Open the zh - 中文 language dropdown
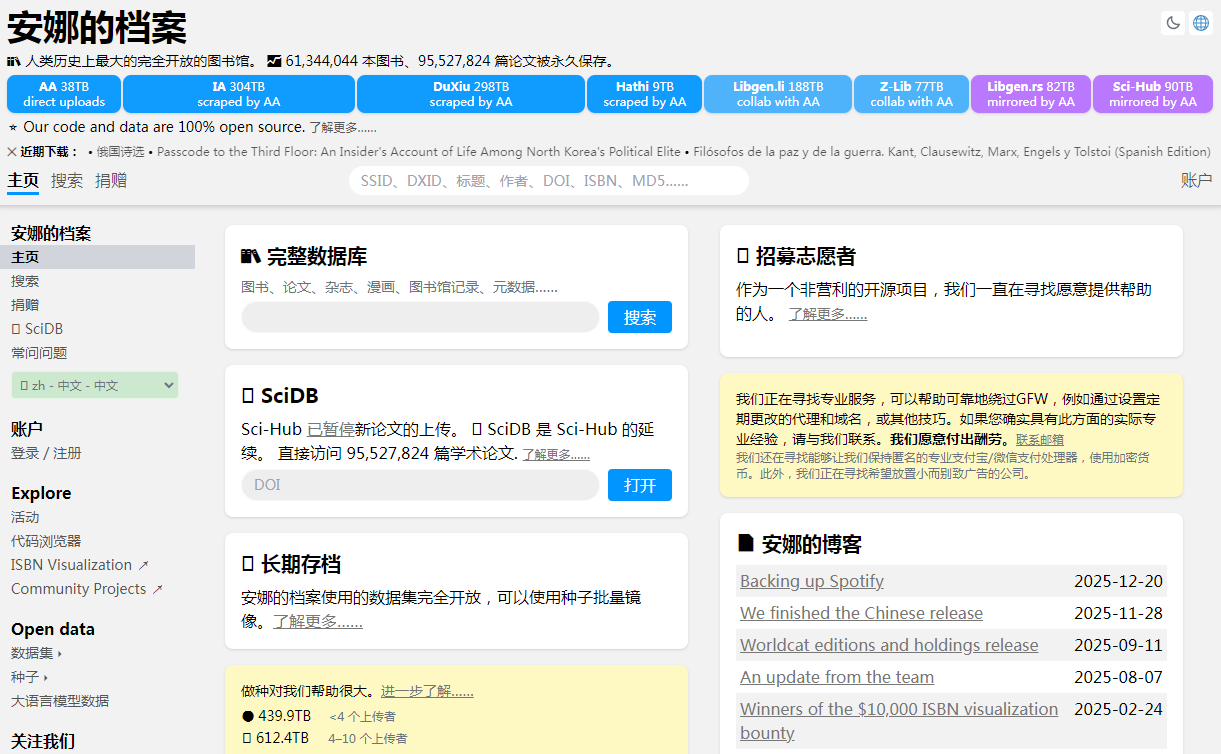 (94, 385)
